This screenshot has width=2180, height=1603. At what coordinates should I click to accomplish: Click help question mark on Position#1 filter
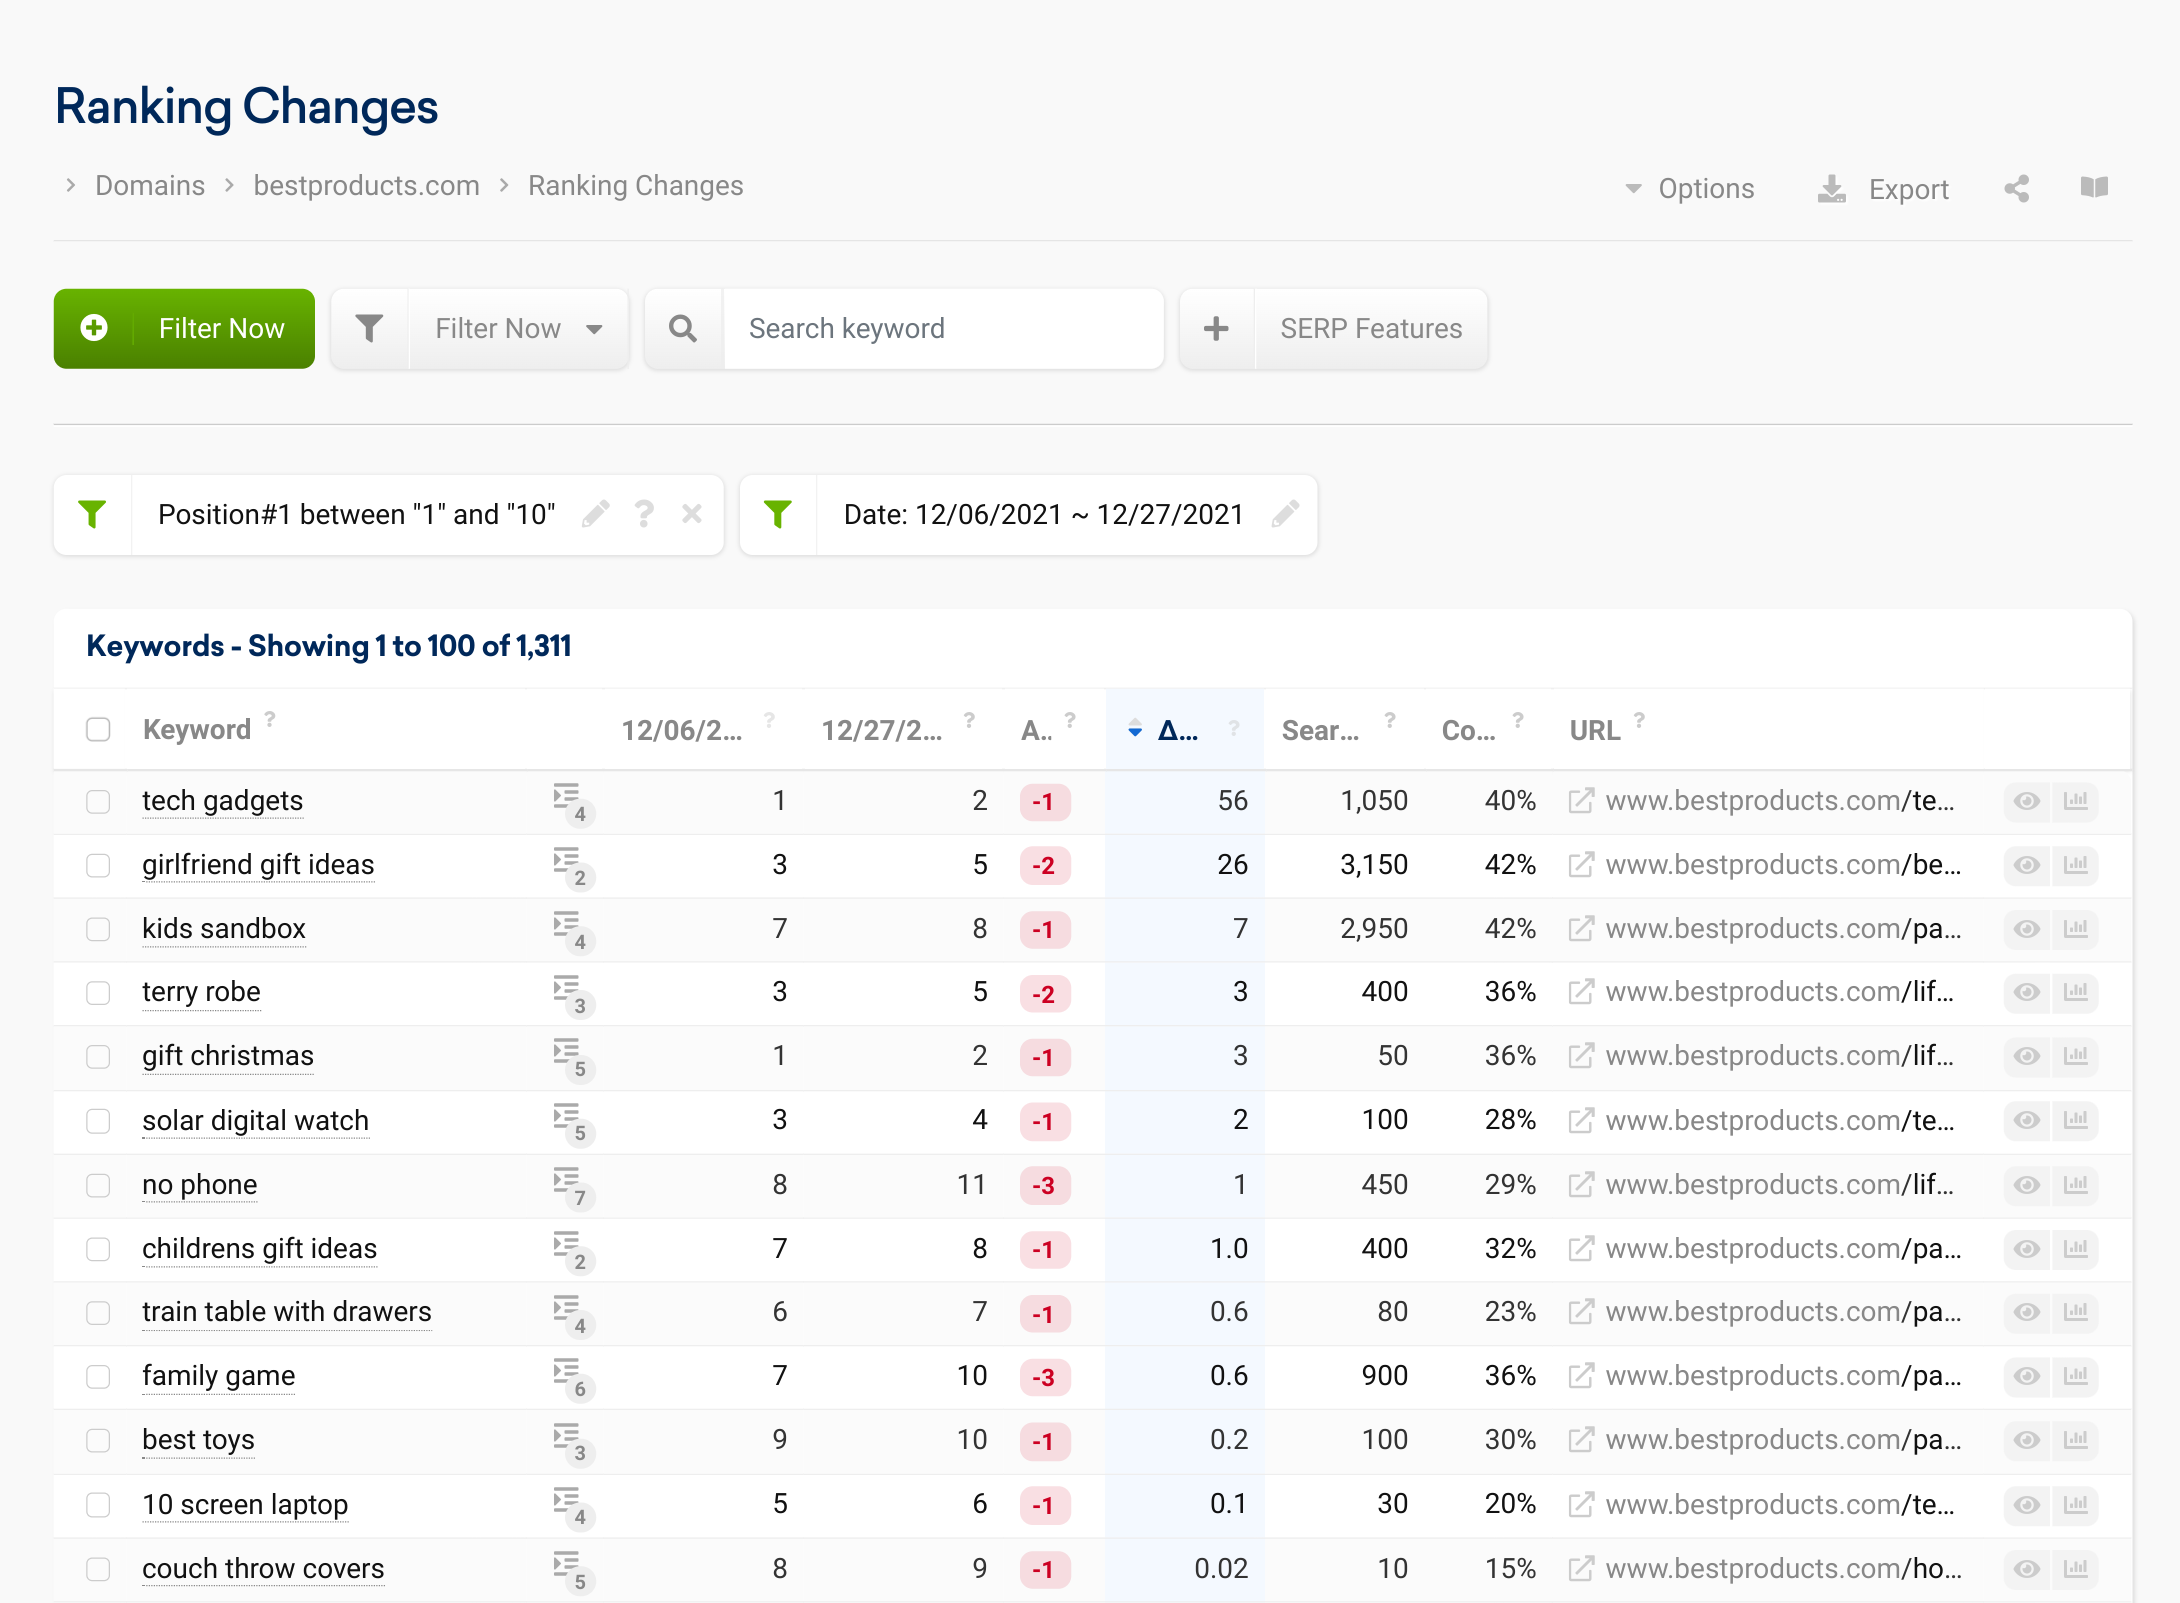tap(644, 514)
